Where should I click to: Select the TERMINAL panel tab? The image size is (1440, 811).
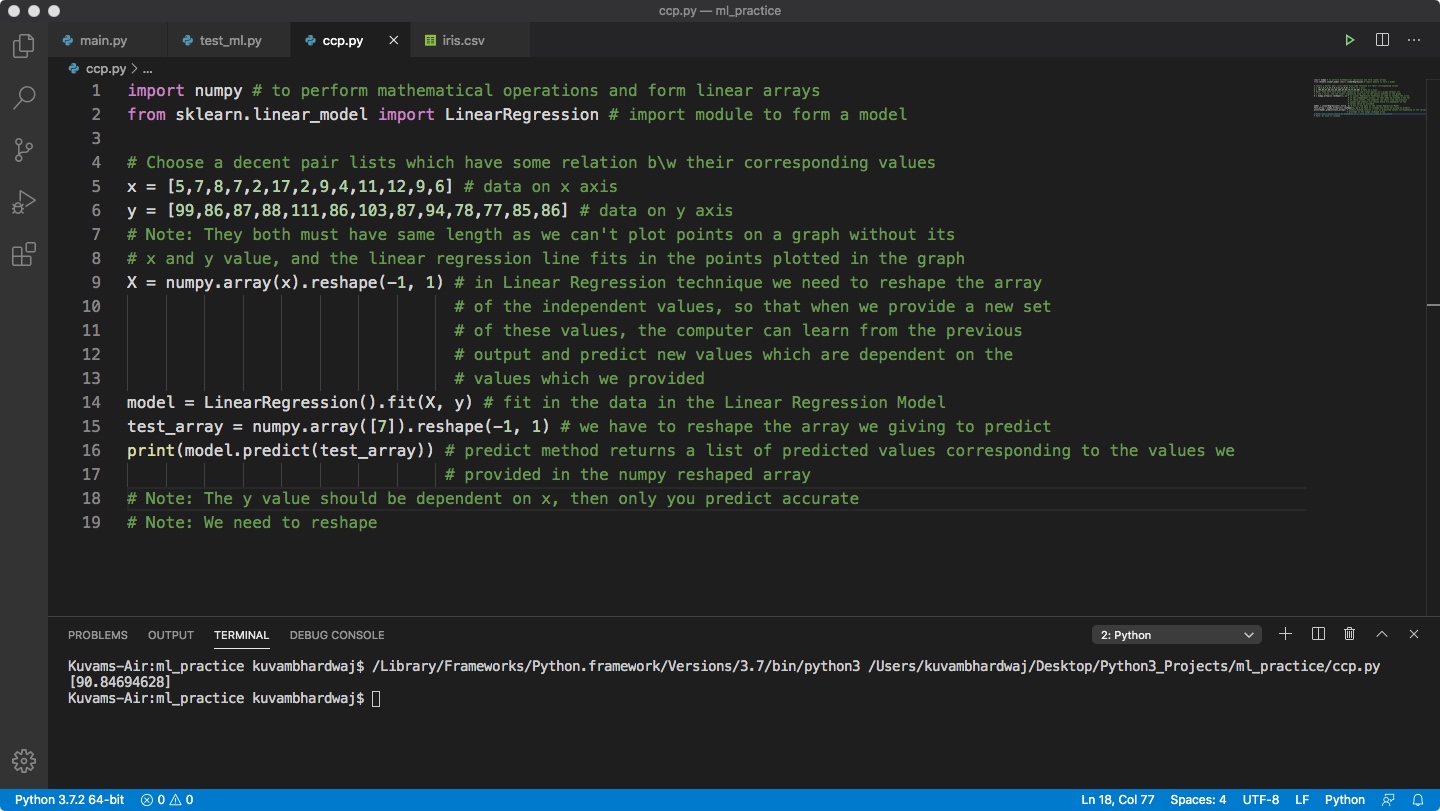[241, 635]
